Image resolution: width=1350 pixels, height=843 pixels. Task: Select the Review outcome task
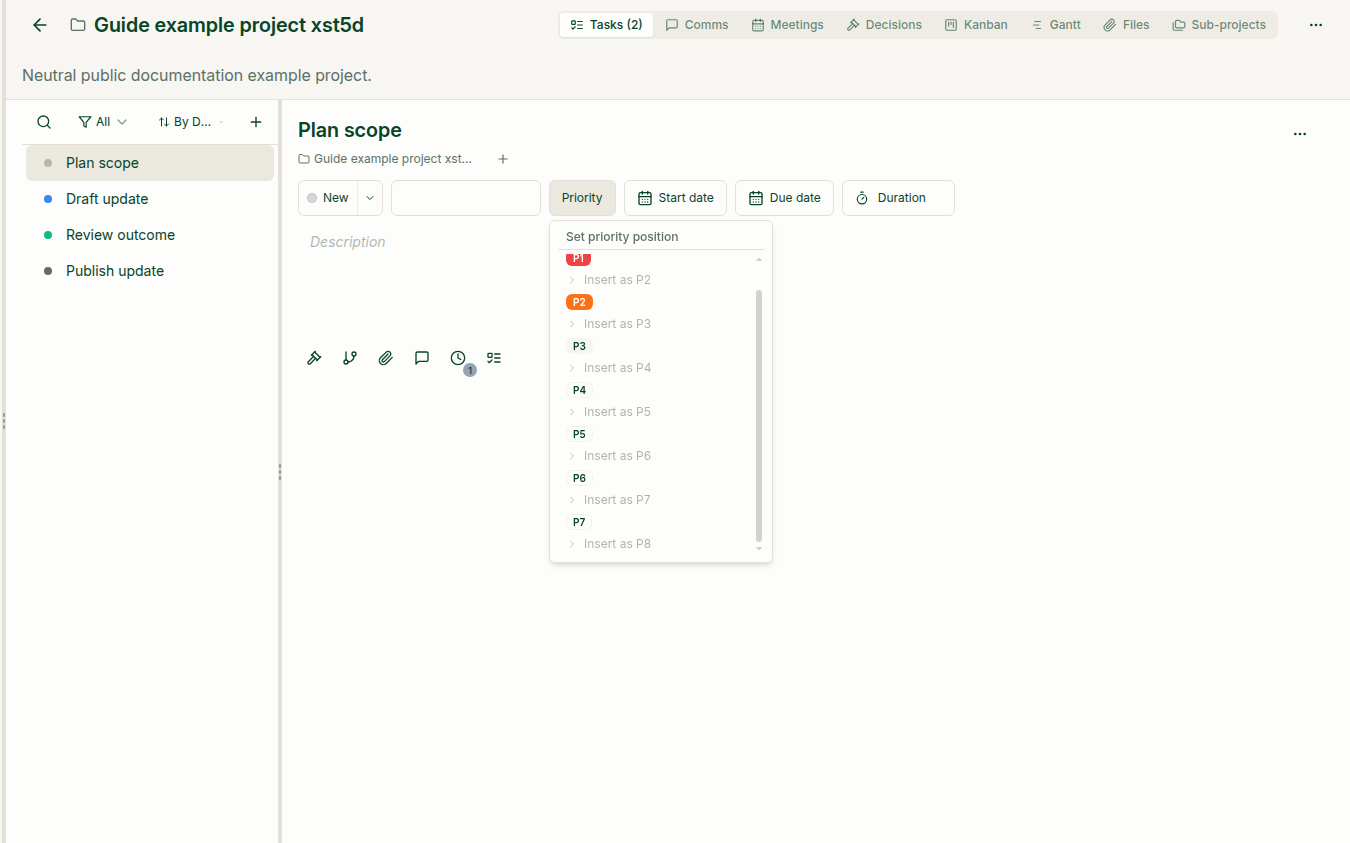pyautogui.click(x=150, y=235)
